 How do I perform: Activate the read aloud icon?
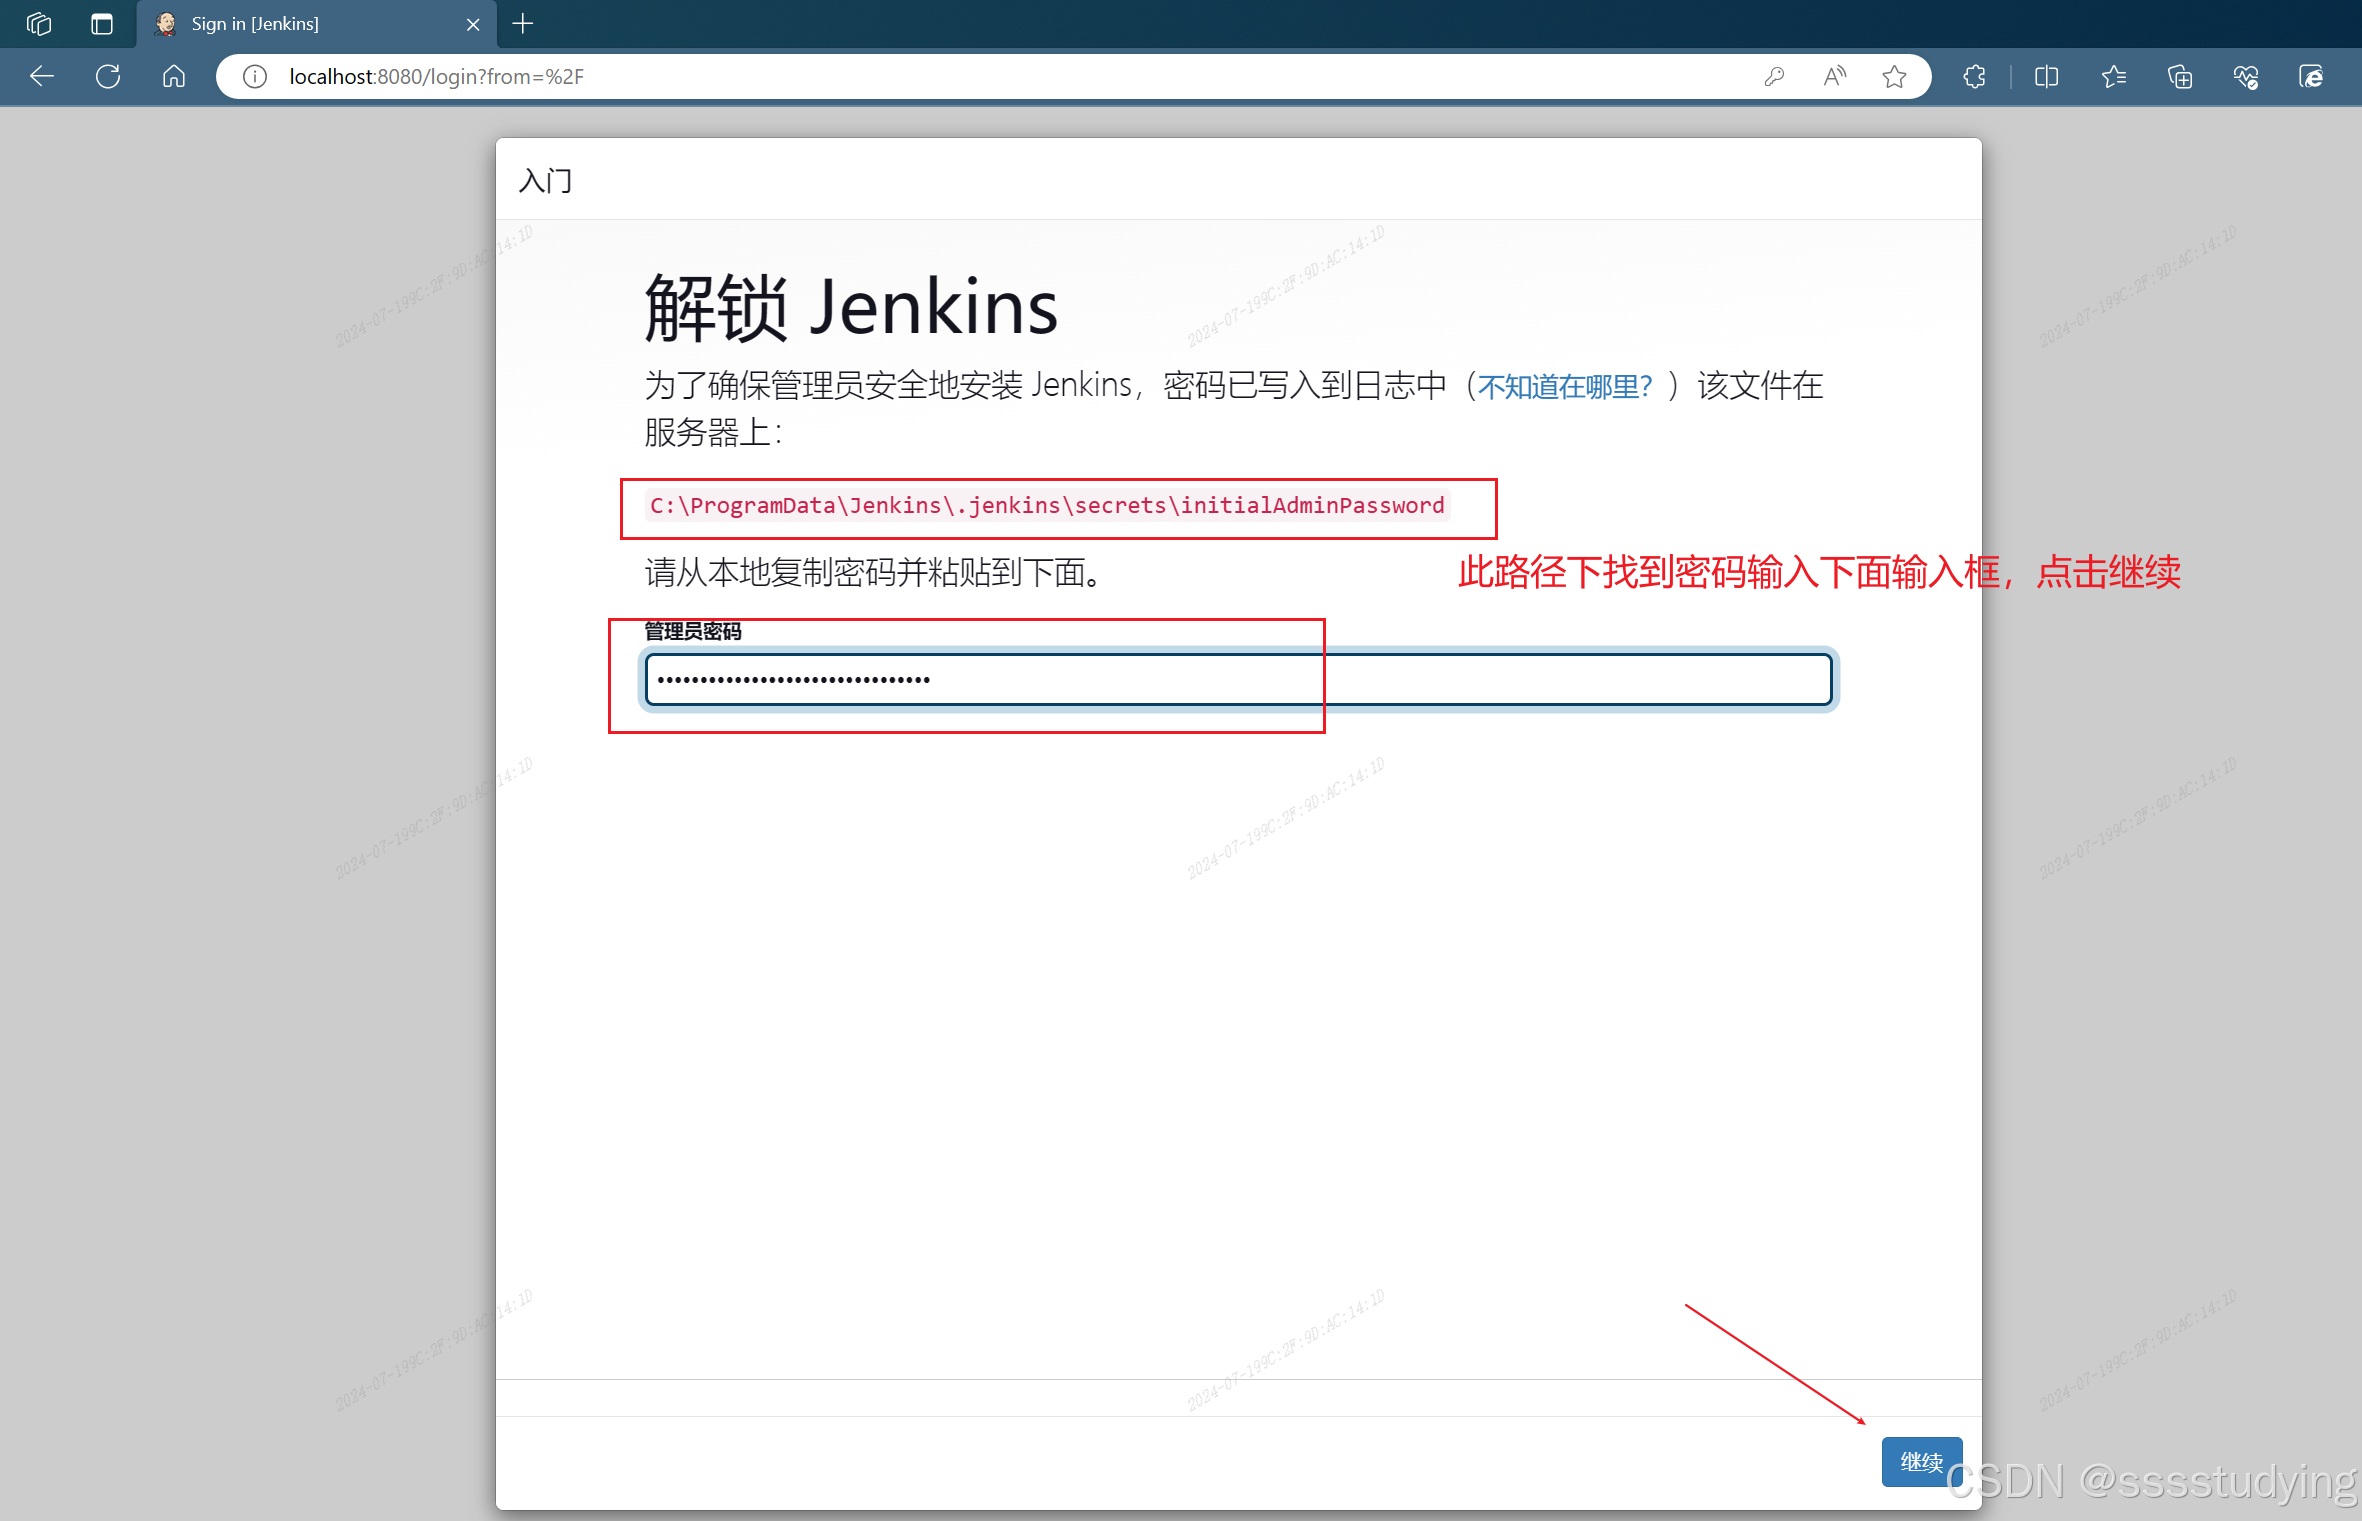click(x=1834, y=76)
